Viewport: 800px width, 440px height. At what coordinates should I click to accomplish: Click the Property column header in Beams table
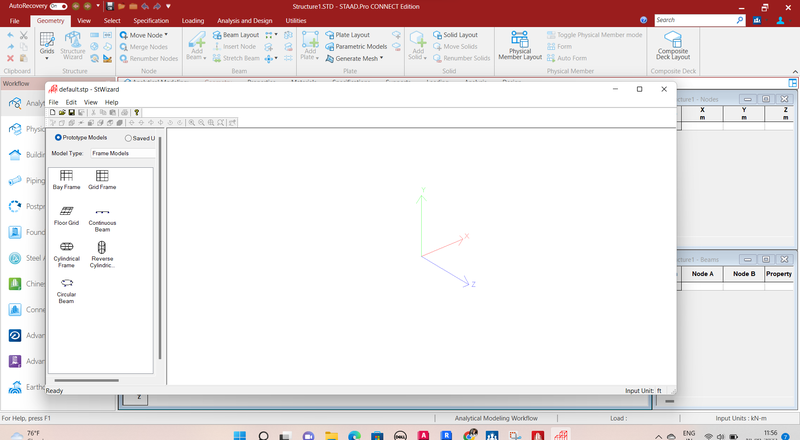point(779,274)
